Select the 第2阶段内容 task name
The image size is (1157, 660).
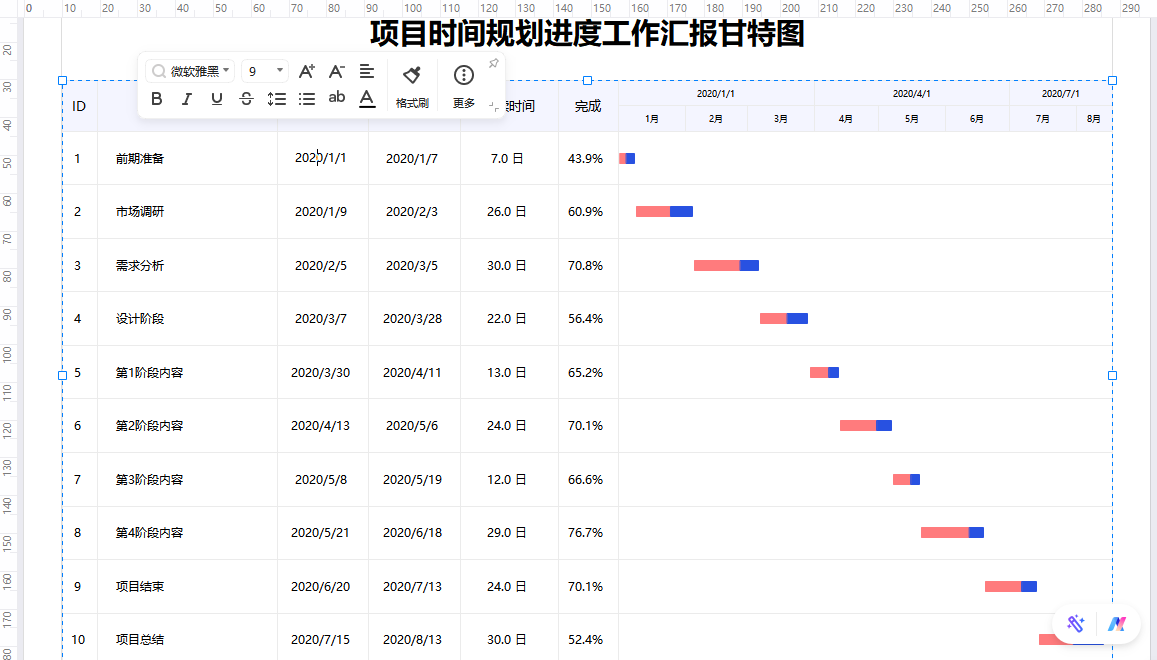149,426
